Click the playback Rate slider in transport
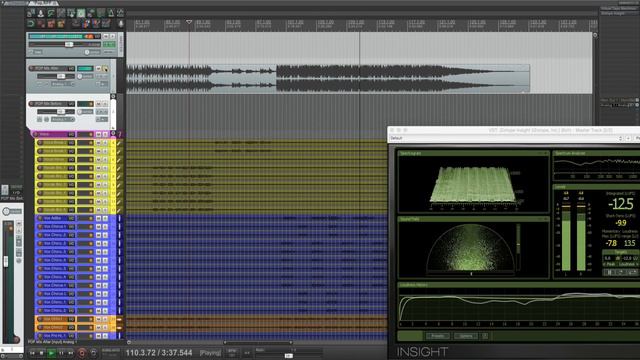Image resolution: width=640 pixels, height=360 pixels. (x=289, y=356)
